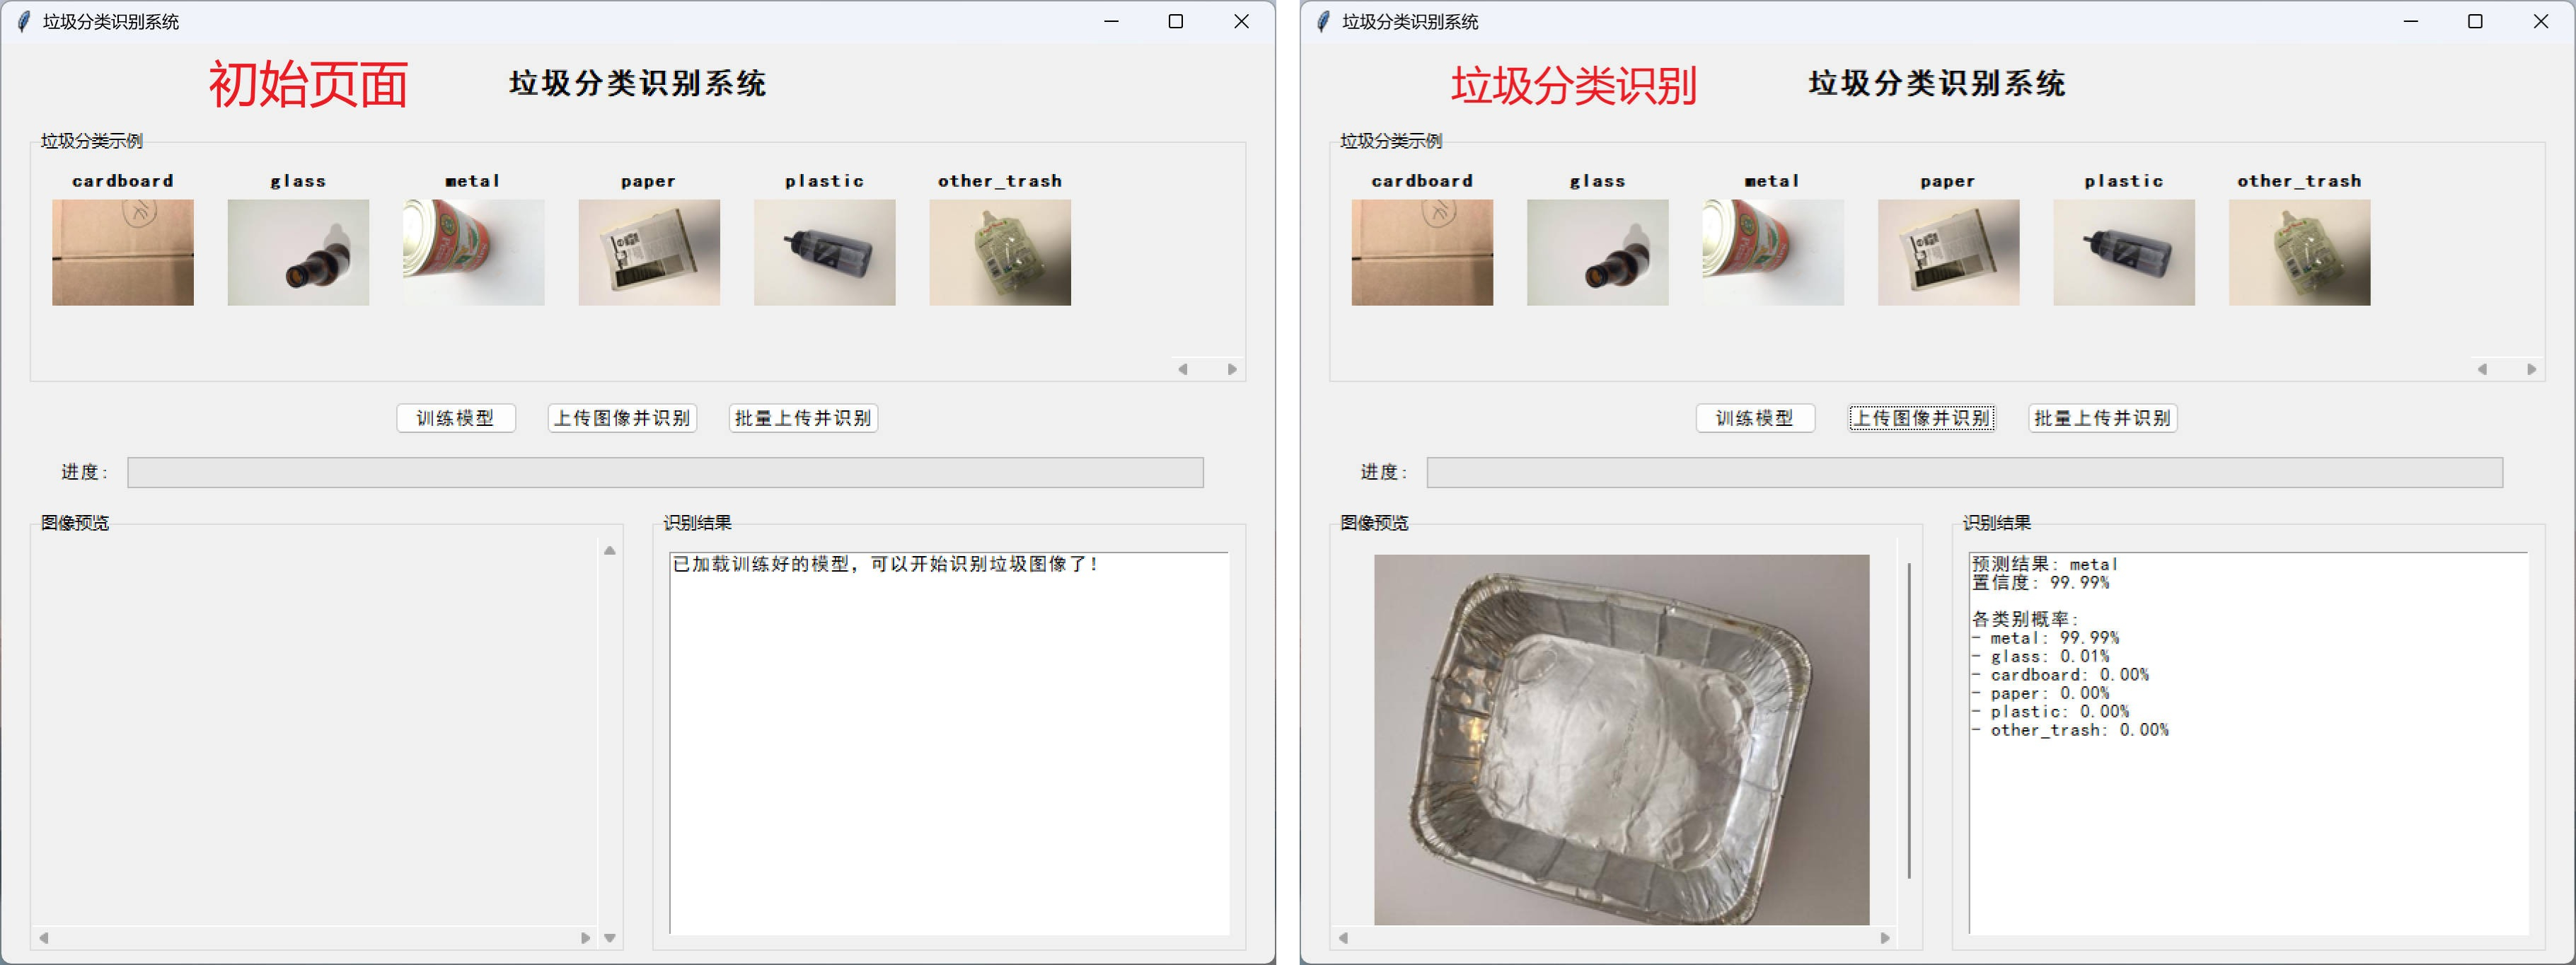Click other_trash thumbnail in right window
Image resolution: width=2576 pixels, height=965 pixels.
coord(2299,252)
